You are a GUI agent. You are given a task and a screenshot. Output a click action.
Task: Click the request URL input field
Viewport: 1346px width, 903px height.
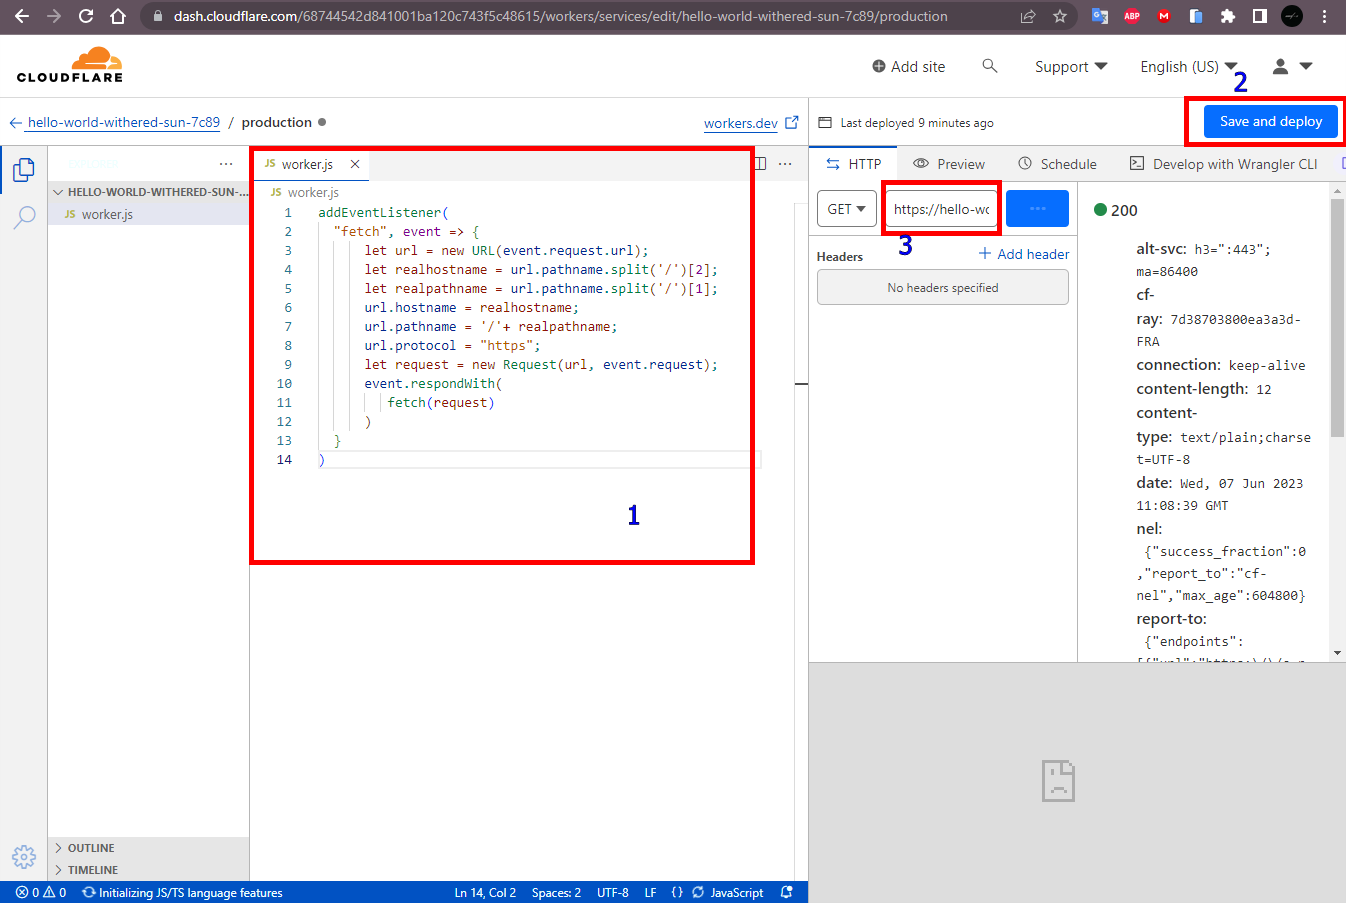[x=942, y=209]
